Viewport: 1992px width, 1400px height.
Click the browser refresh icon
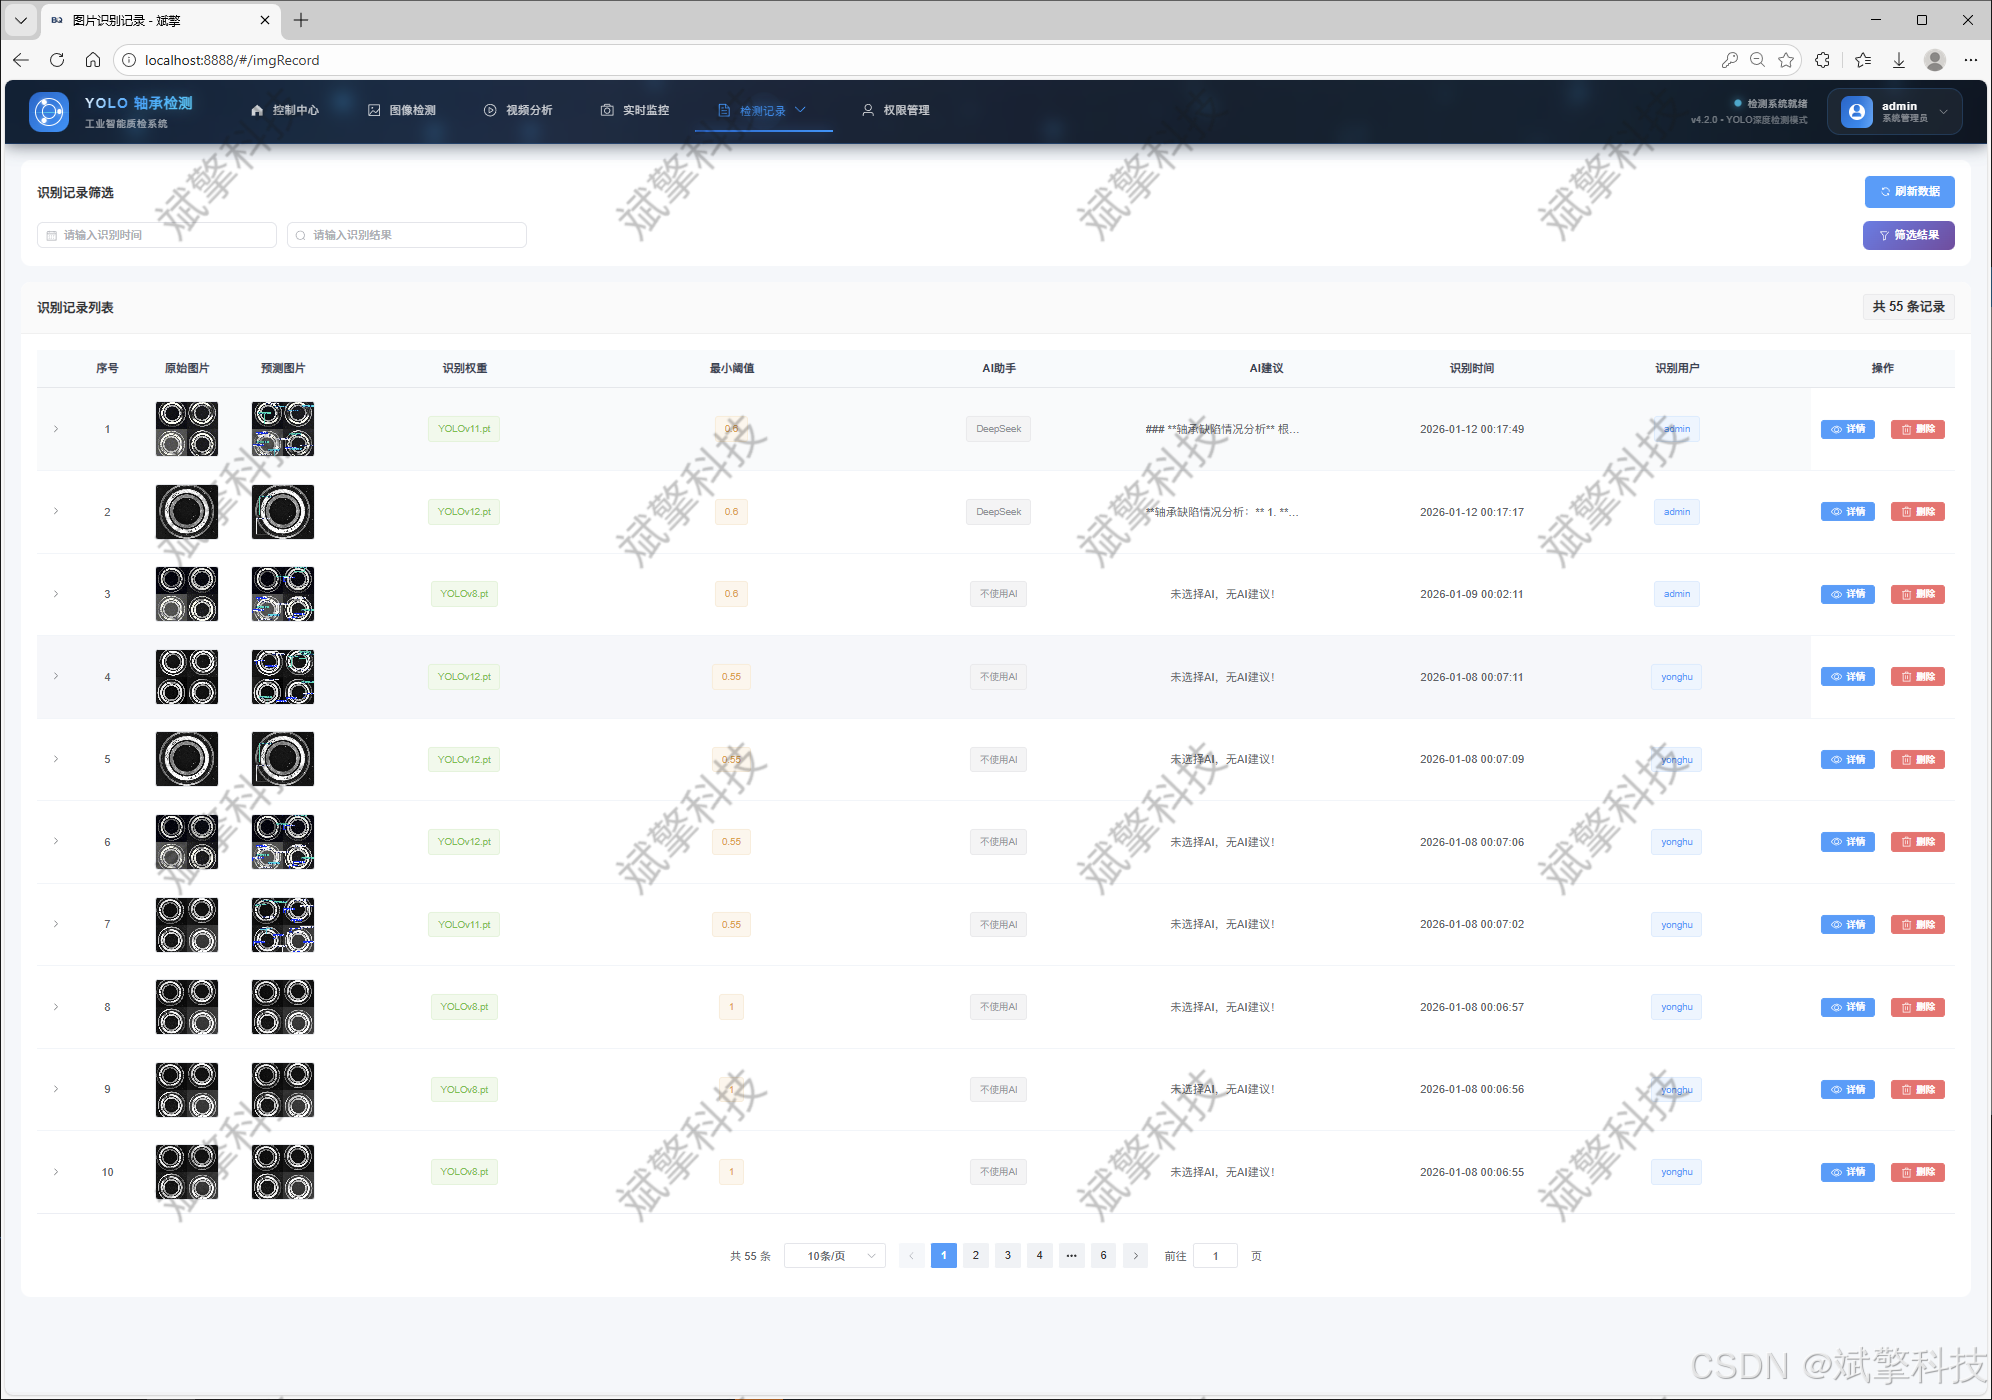point(57,60)
